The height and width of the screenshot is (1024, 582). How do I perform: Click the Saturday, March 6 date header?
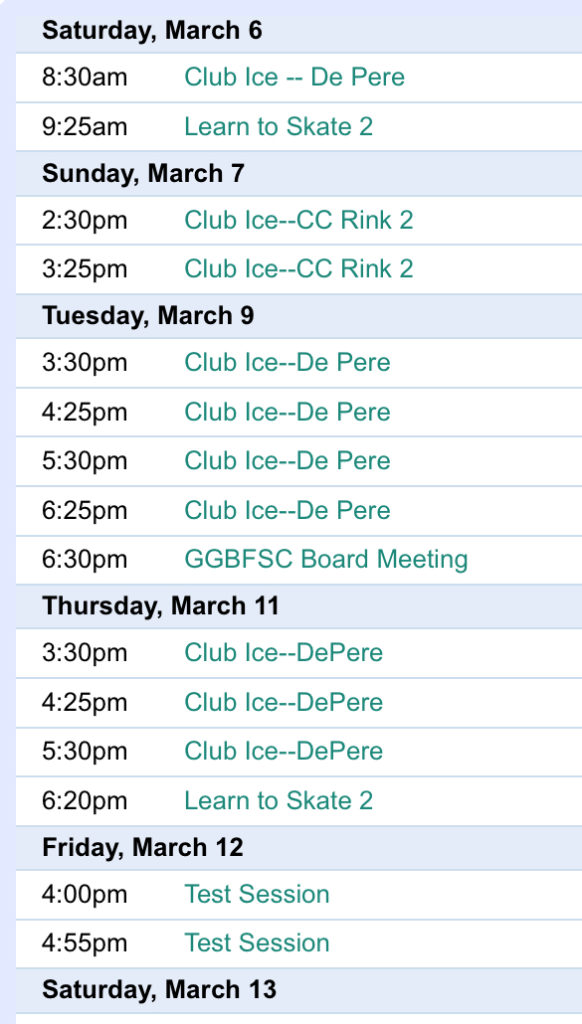(152, 31)
